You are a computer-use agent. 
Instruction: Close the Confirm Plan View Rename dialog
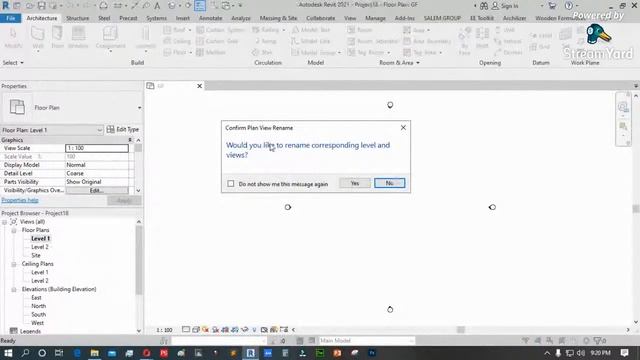click(x=403, y=128)
